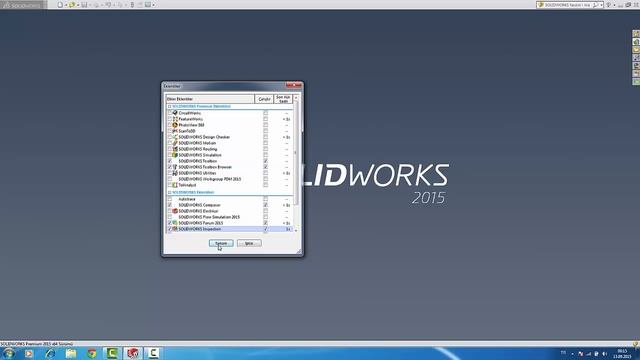This screenshot has width=640, height=360.
Task: Click the Tamam button
Action: (221, 243)
